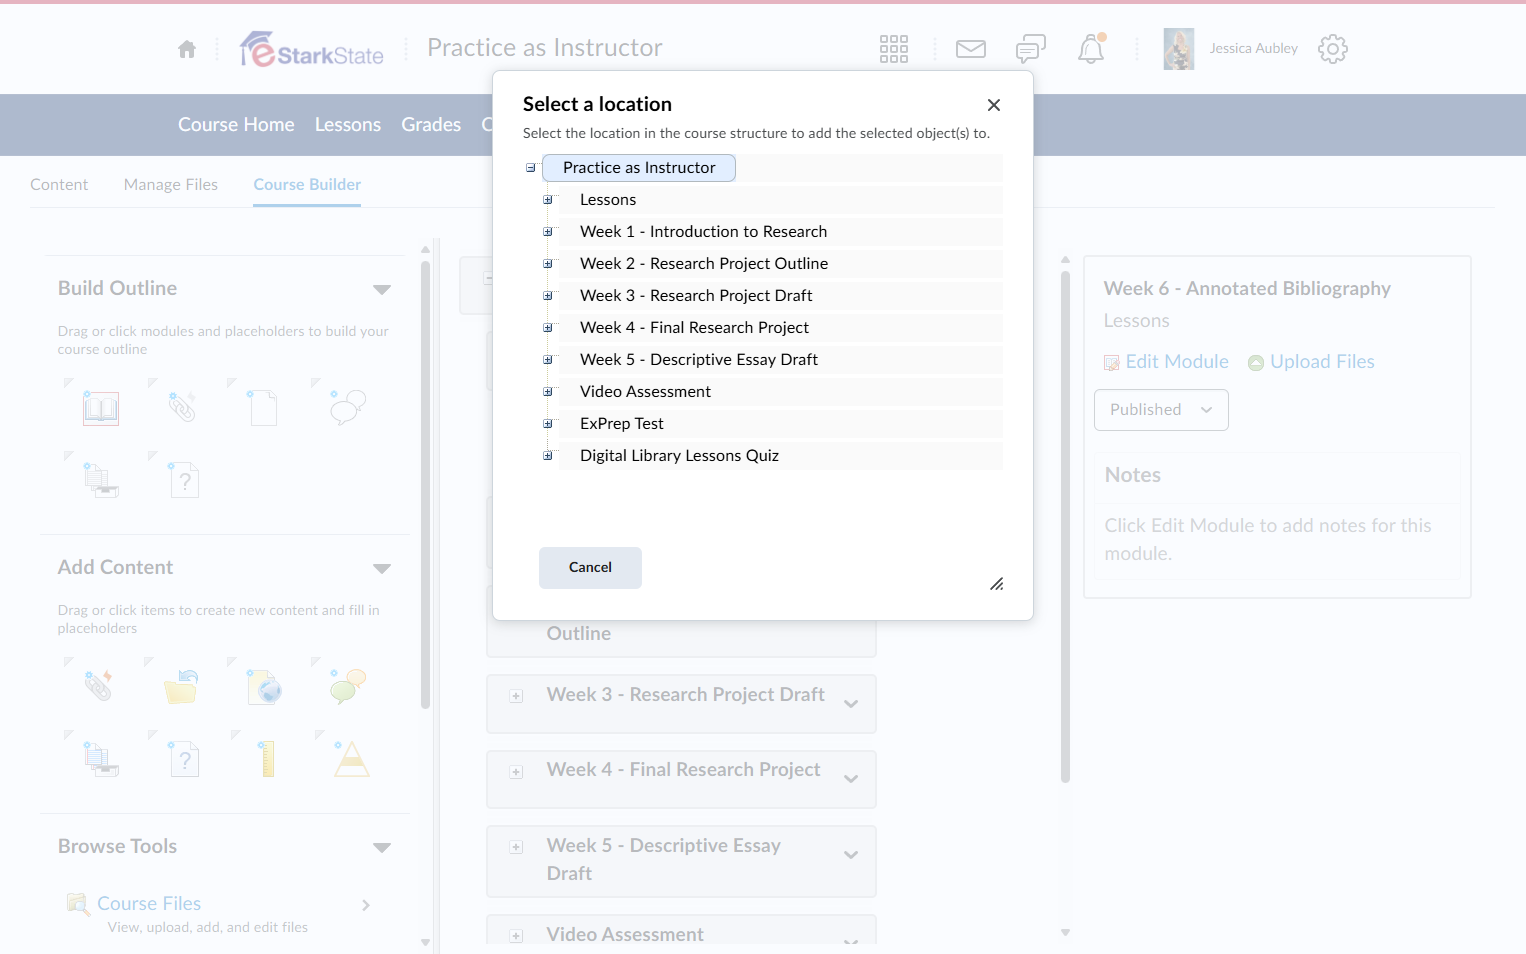Open update alerts bell icon
1526x954 pixels.
pyautogui.click(x=1091, y=49)
